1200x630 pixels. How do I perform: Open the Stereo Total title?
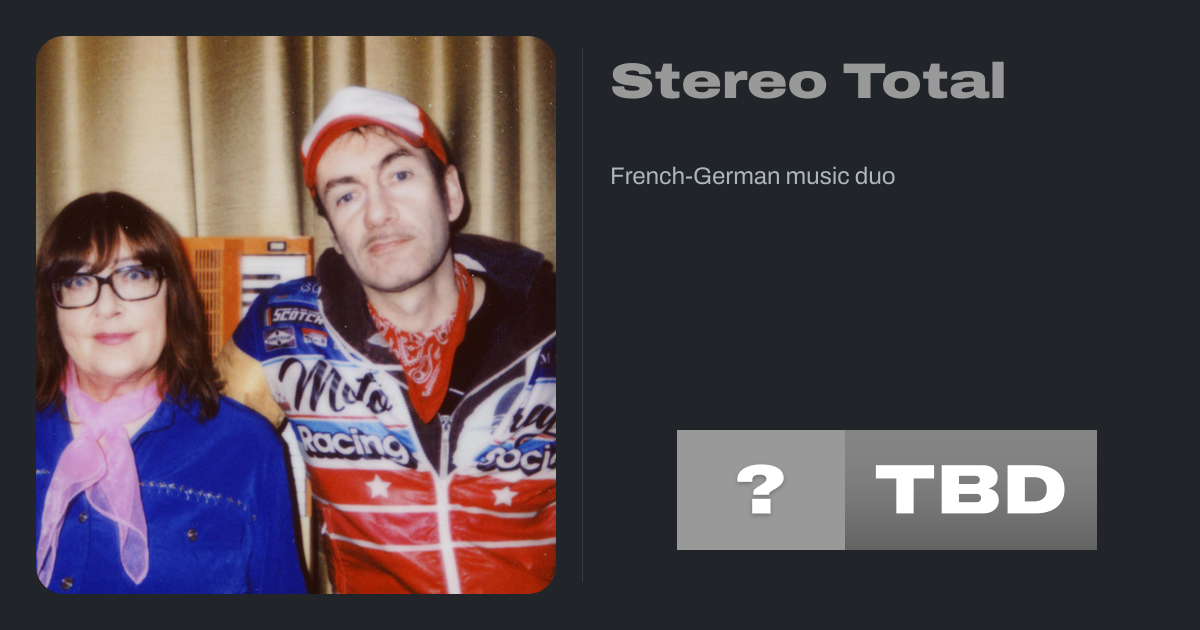[808, 81]
